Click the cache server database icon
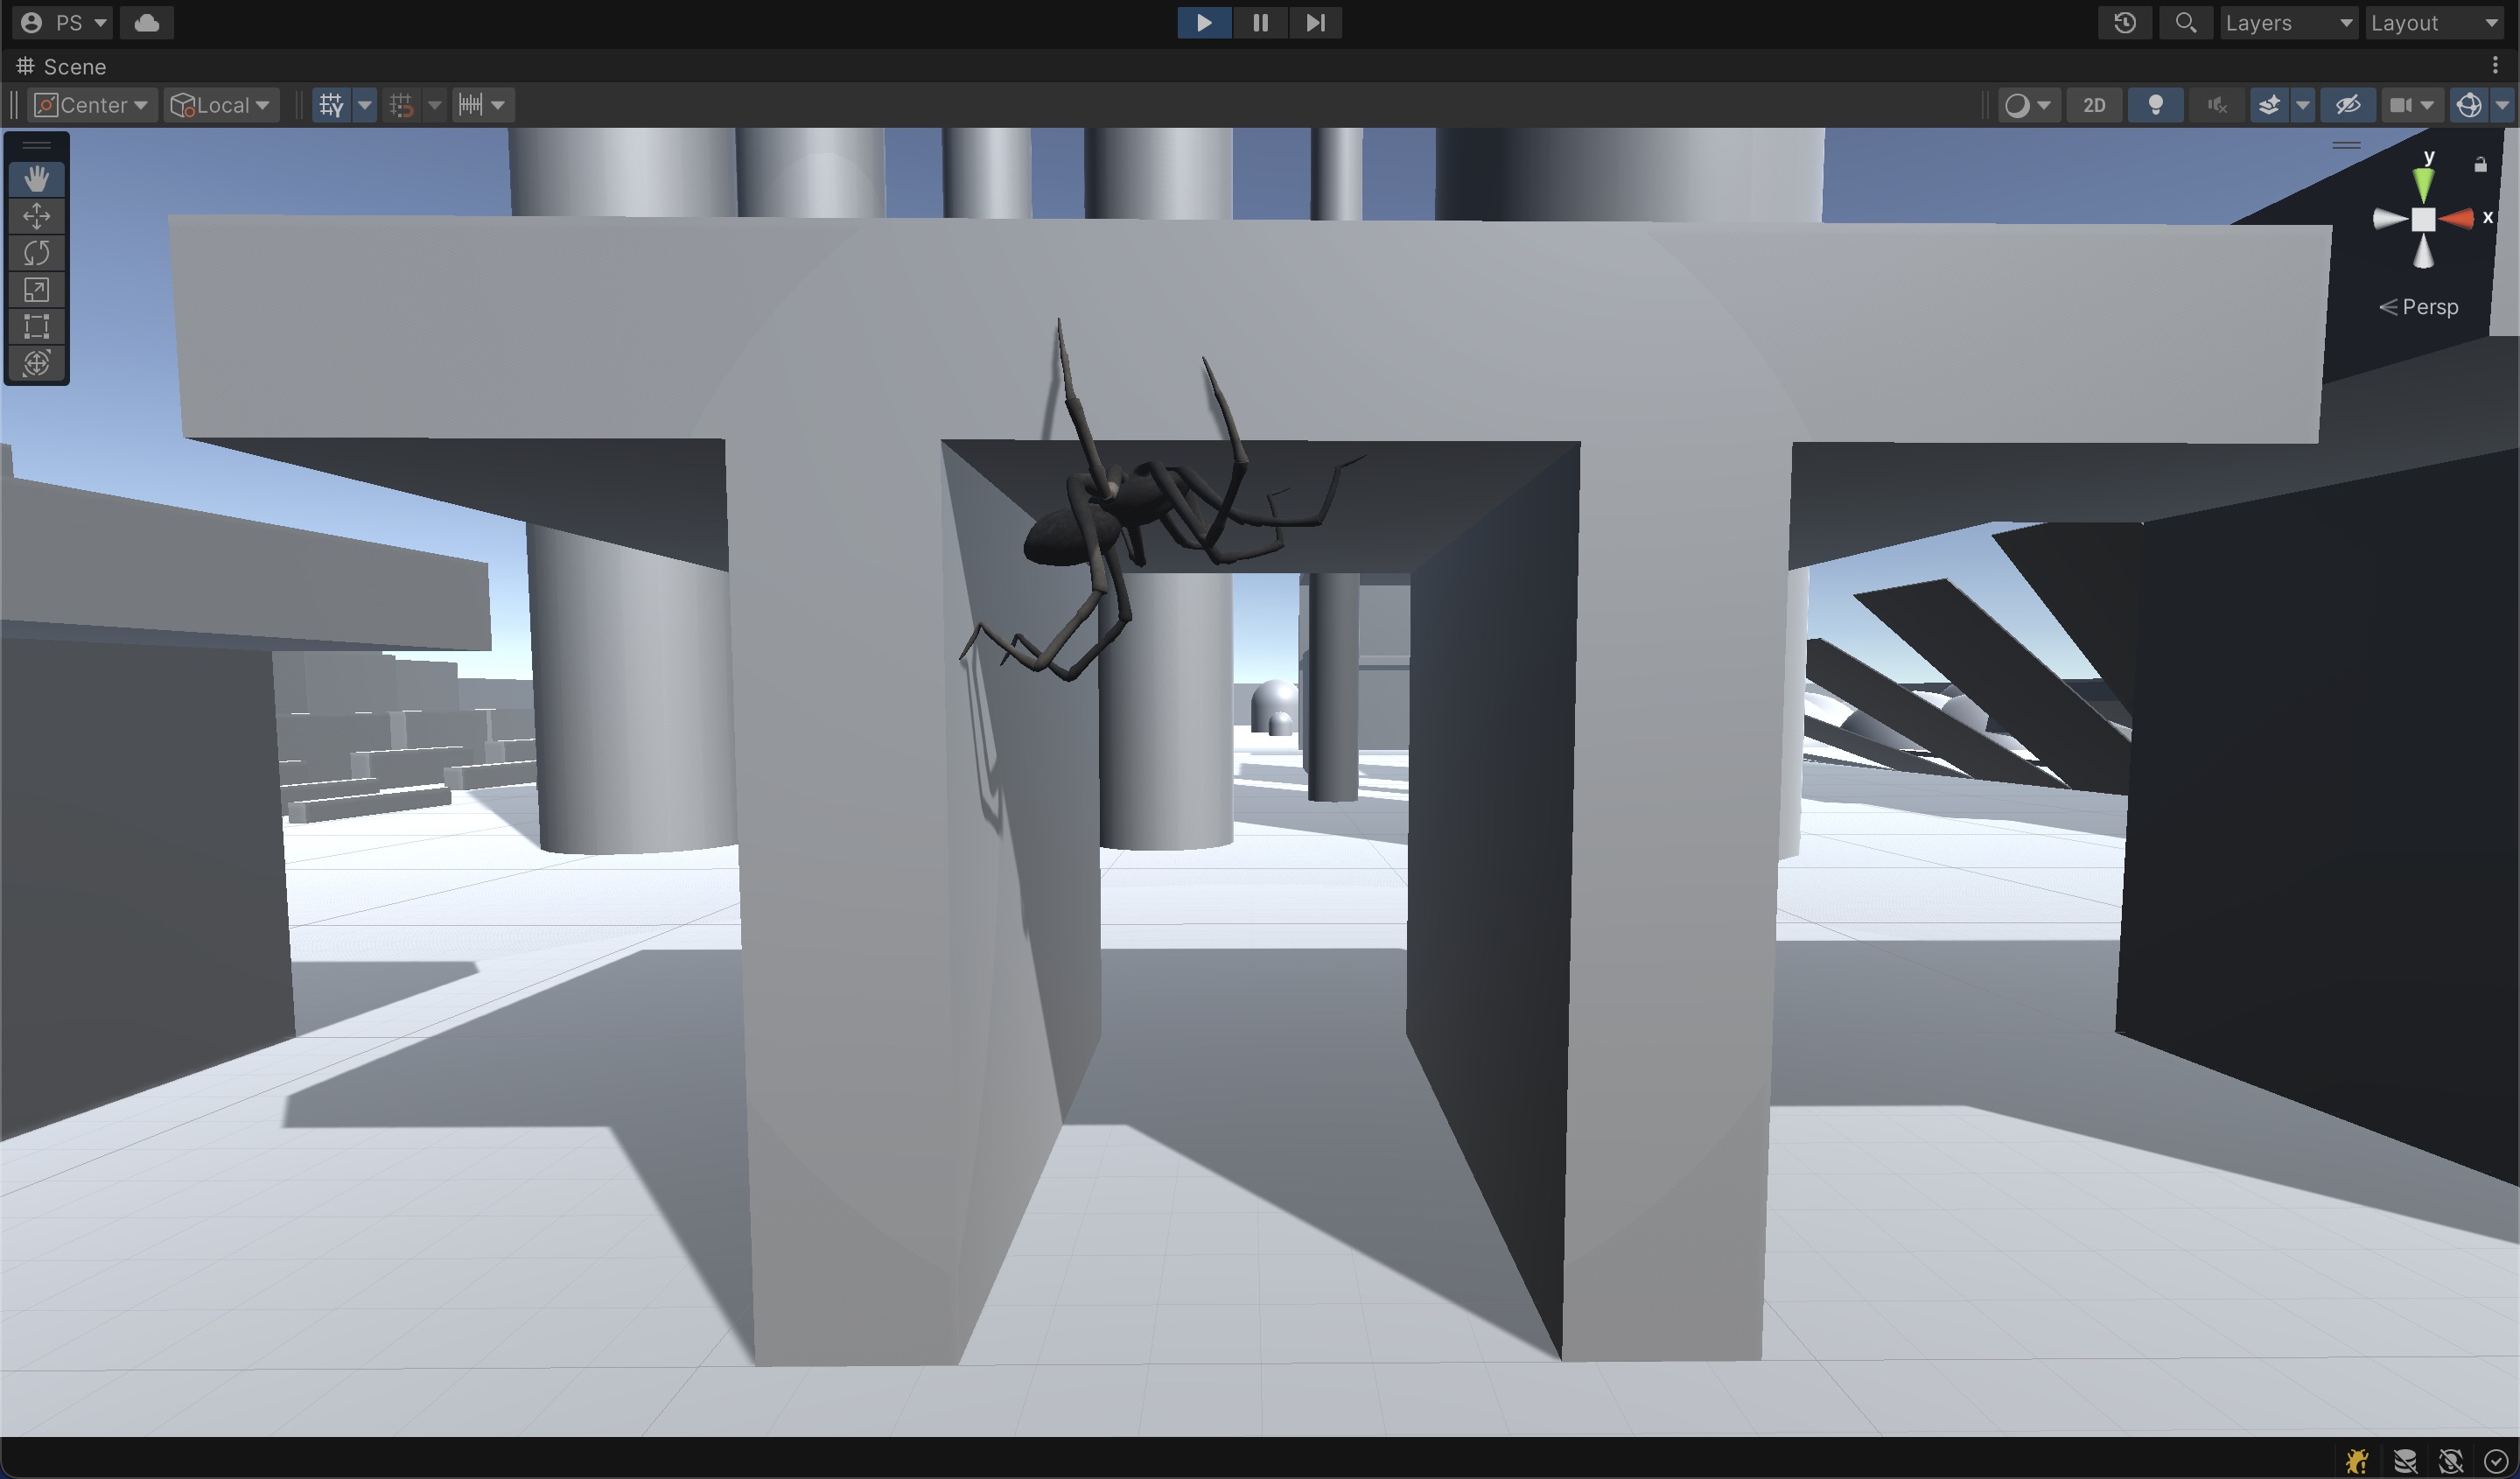2520x1479 pixels. point(2405,1461)
